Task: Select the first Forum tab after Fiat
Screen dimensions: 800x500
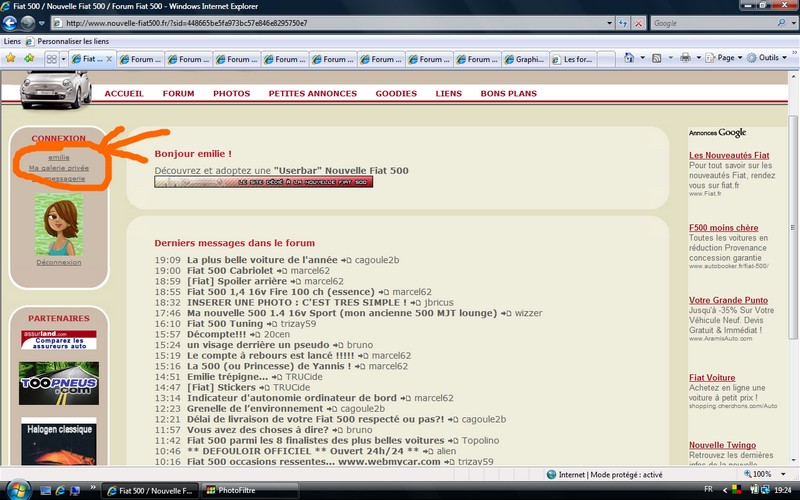Action: (140, 59)
